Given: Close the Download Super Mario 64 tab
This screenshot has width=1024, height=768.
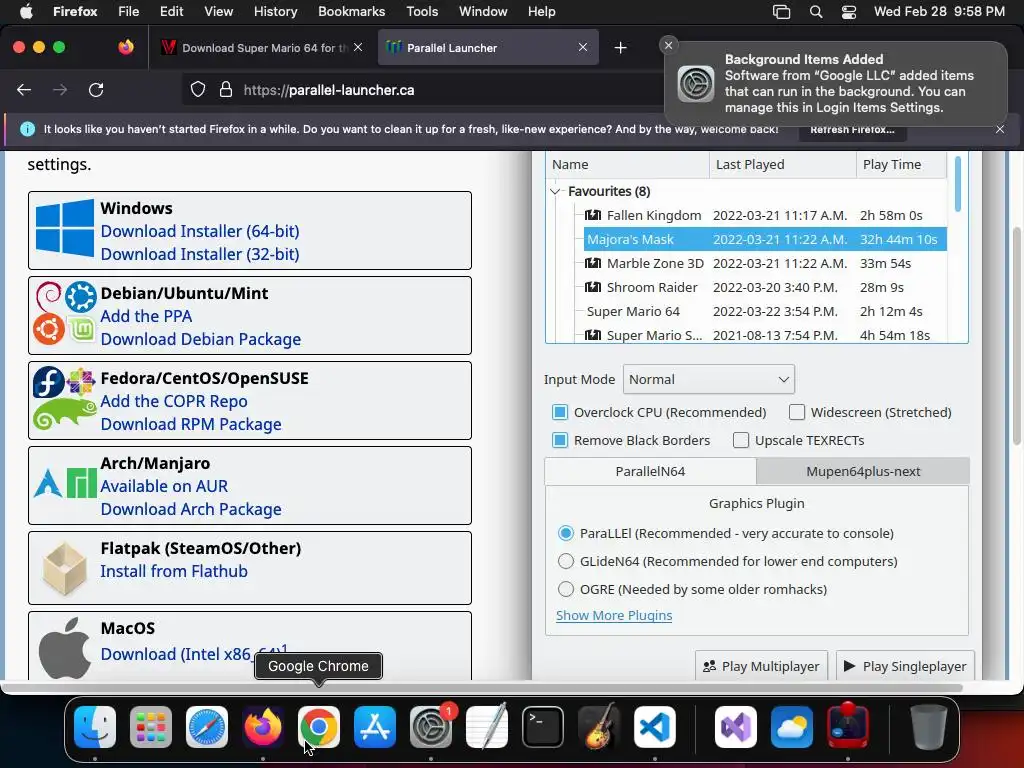Looking at the screenshot, I should pos(358,47).
